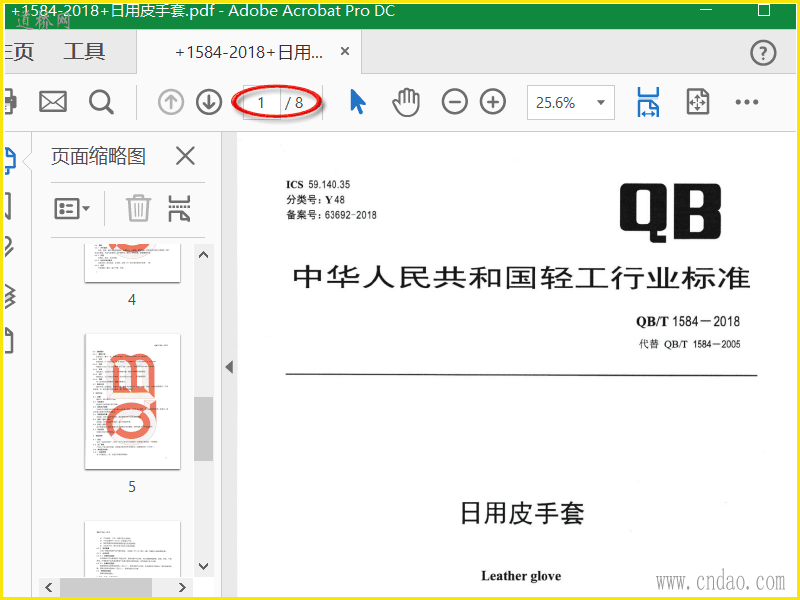Click the Leather glove subtitle
Viewport: 800px width, 600px height.
[521, 576]
